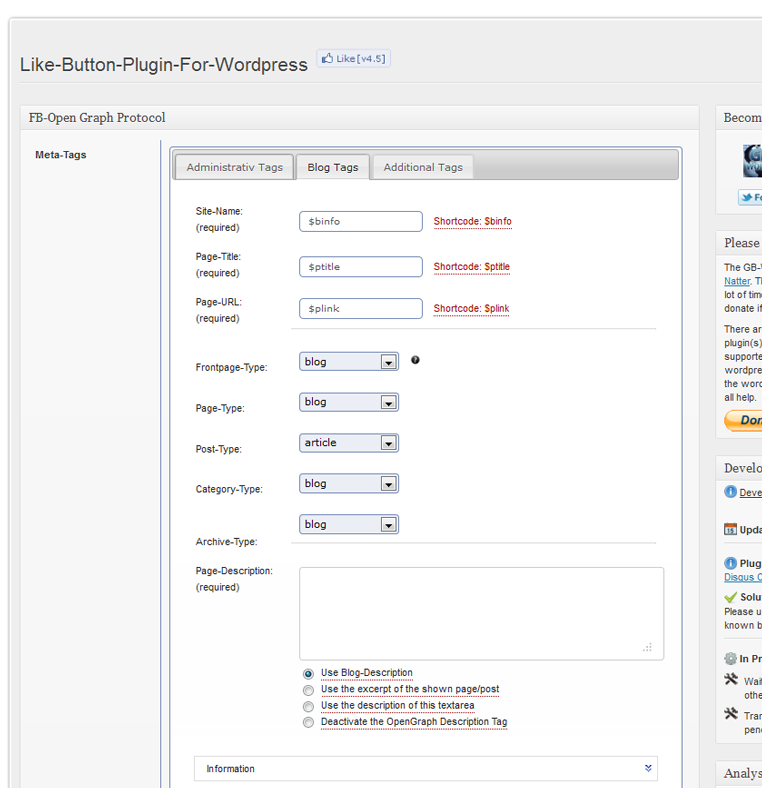Select Use the excerpt of shown page/post

click(308, 690)
